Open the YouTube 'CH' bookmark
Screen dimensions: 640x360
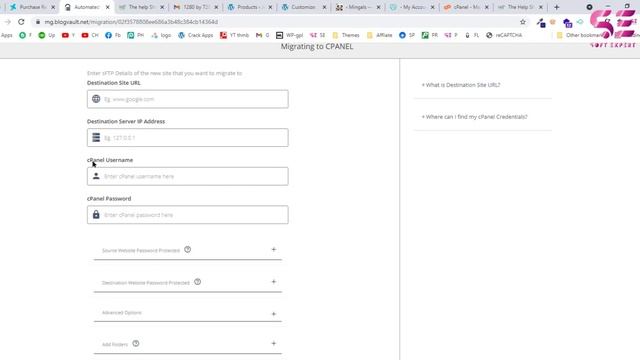tap(90, 36)
